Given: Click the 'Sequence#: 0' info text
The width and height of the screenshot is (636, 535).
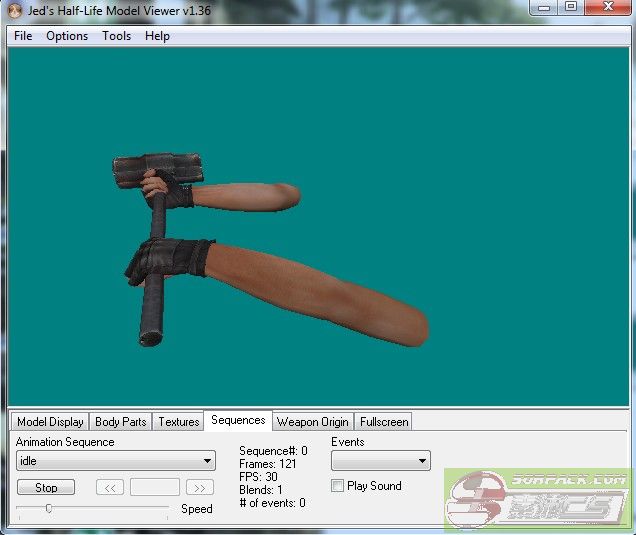Looking at the screenshot, I should pos(273,451).
